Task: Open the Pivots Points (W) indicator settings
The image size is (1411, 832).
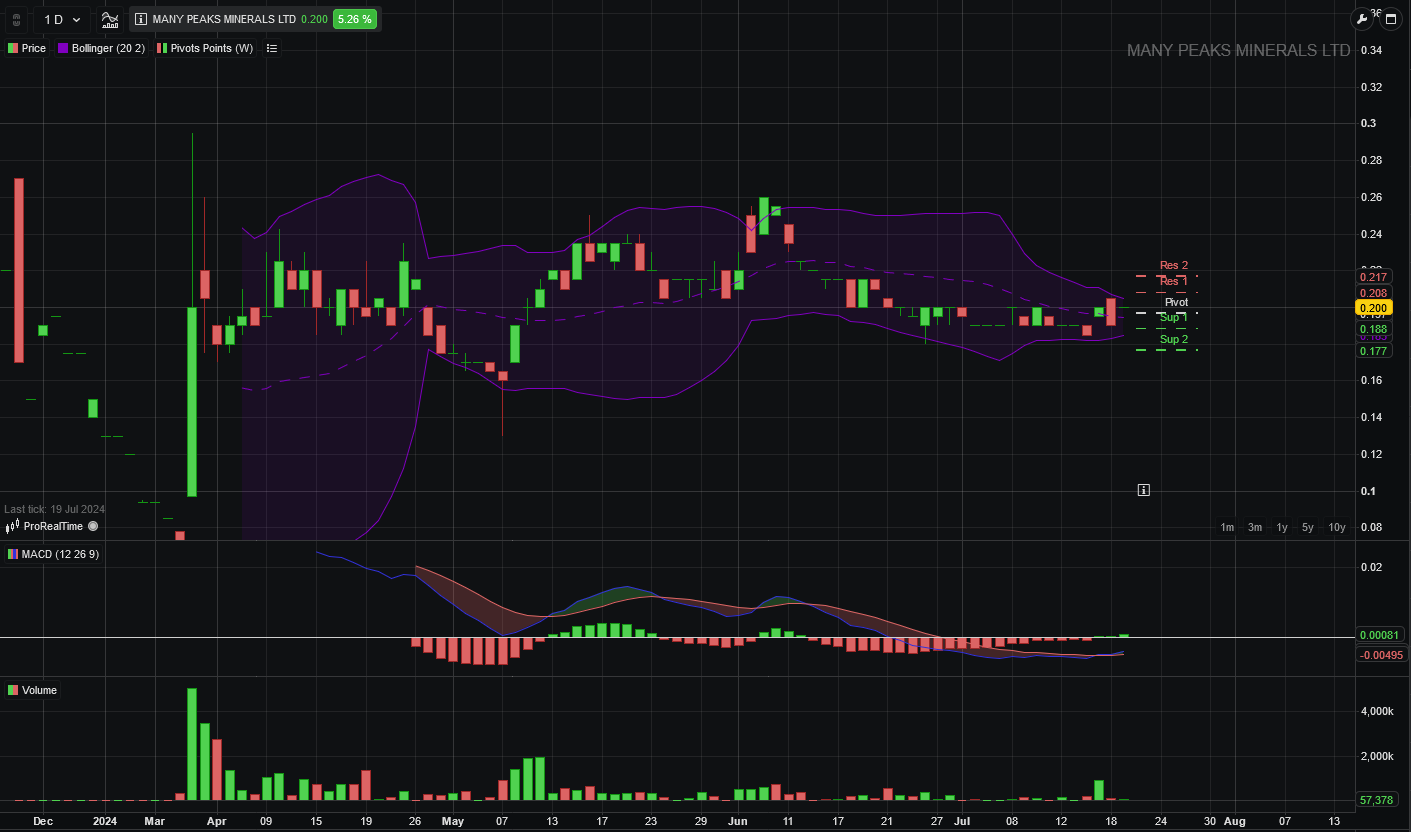Action: pos(207,48)
